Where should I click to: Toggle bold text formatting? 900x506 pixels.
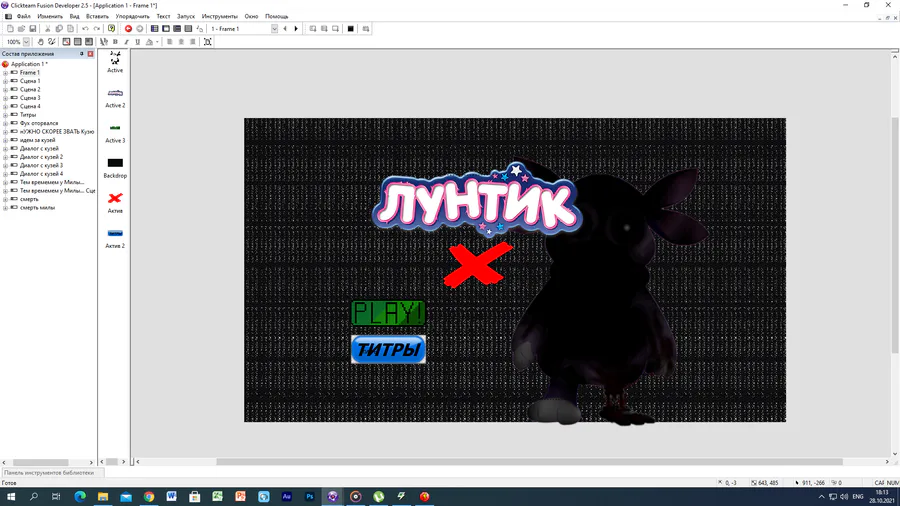click(115, 42)
